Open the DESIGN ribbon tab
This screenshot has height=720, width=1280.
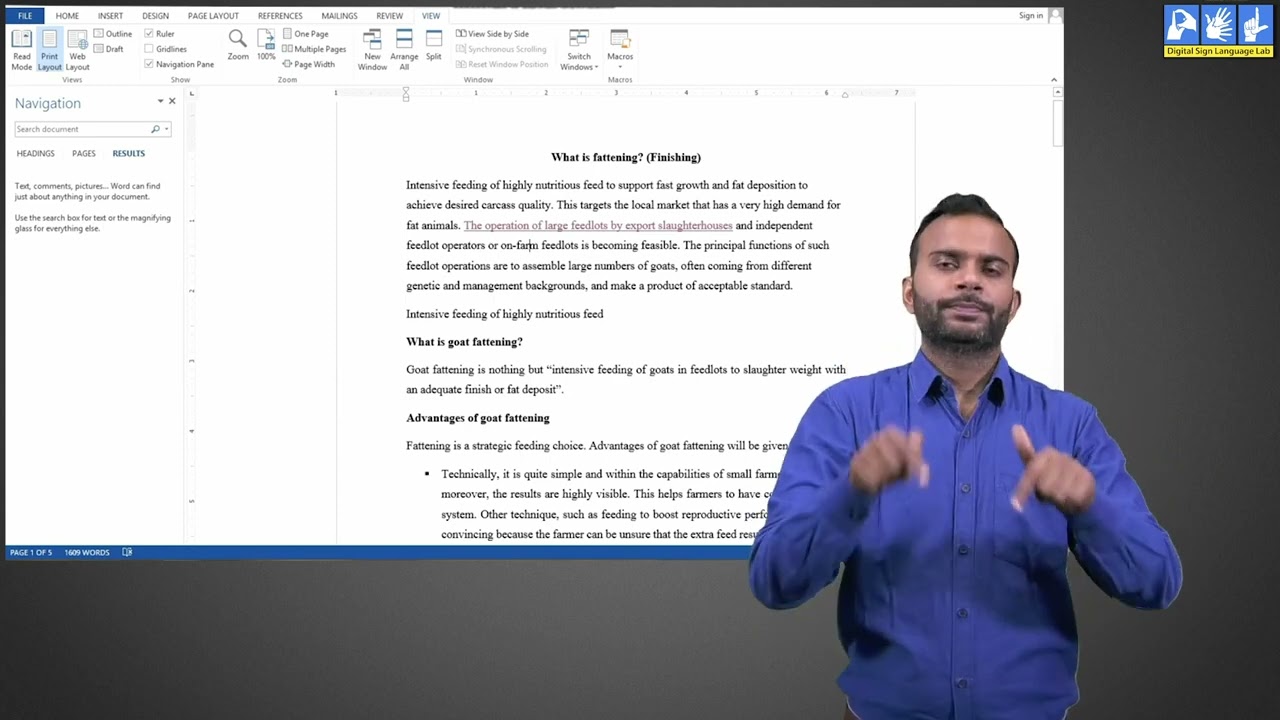click(x=155, y=16)
